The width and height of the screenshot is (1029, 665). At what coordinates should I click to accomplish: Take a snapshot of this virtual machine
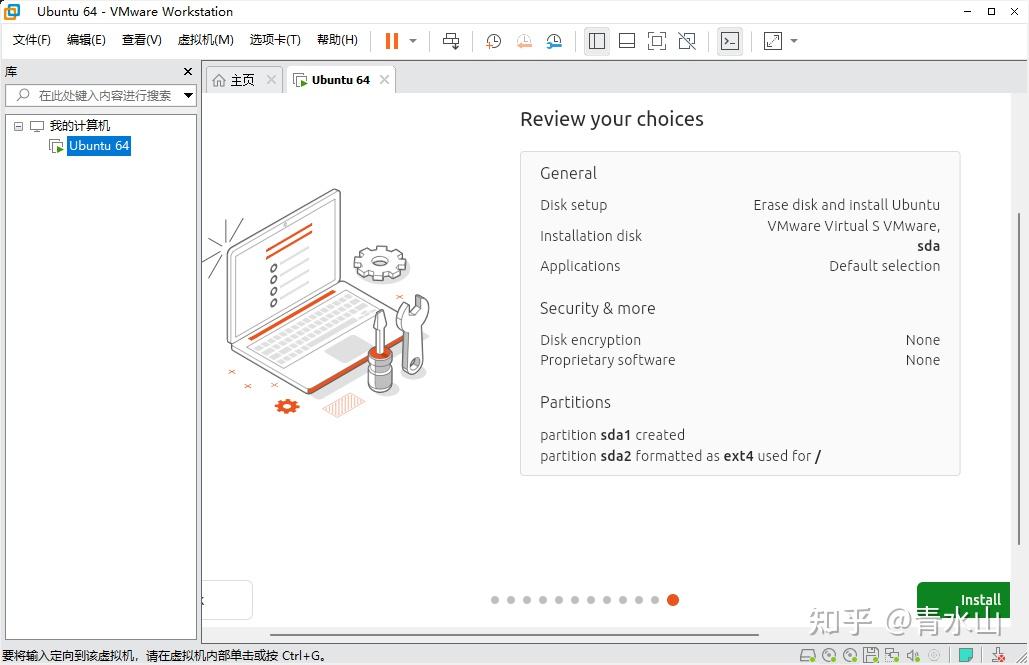[493, 41]
